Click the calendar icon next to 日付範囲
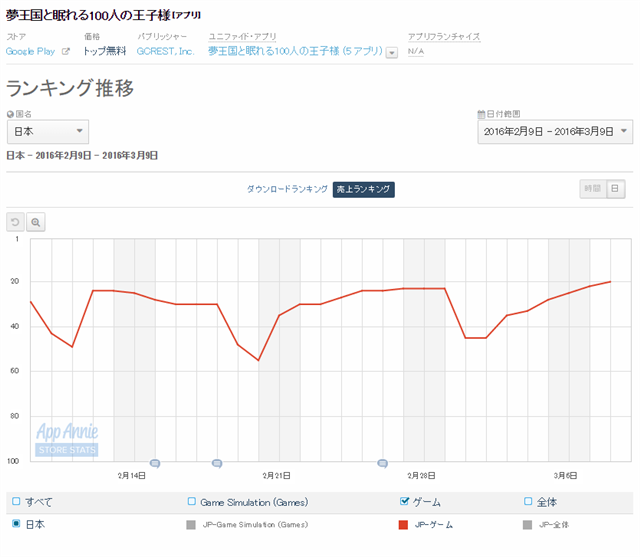Screen dimensions: 640x557 pyautogui.click(x=481, y=114)
